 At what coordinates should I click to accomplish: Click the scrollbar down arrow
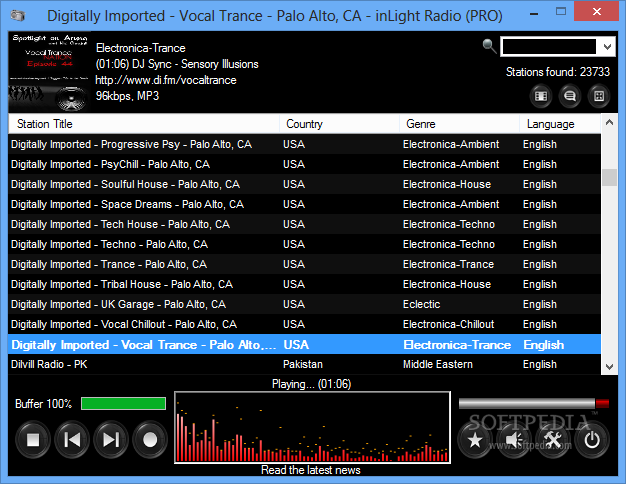pyautogui.click(x=609, y=367)
